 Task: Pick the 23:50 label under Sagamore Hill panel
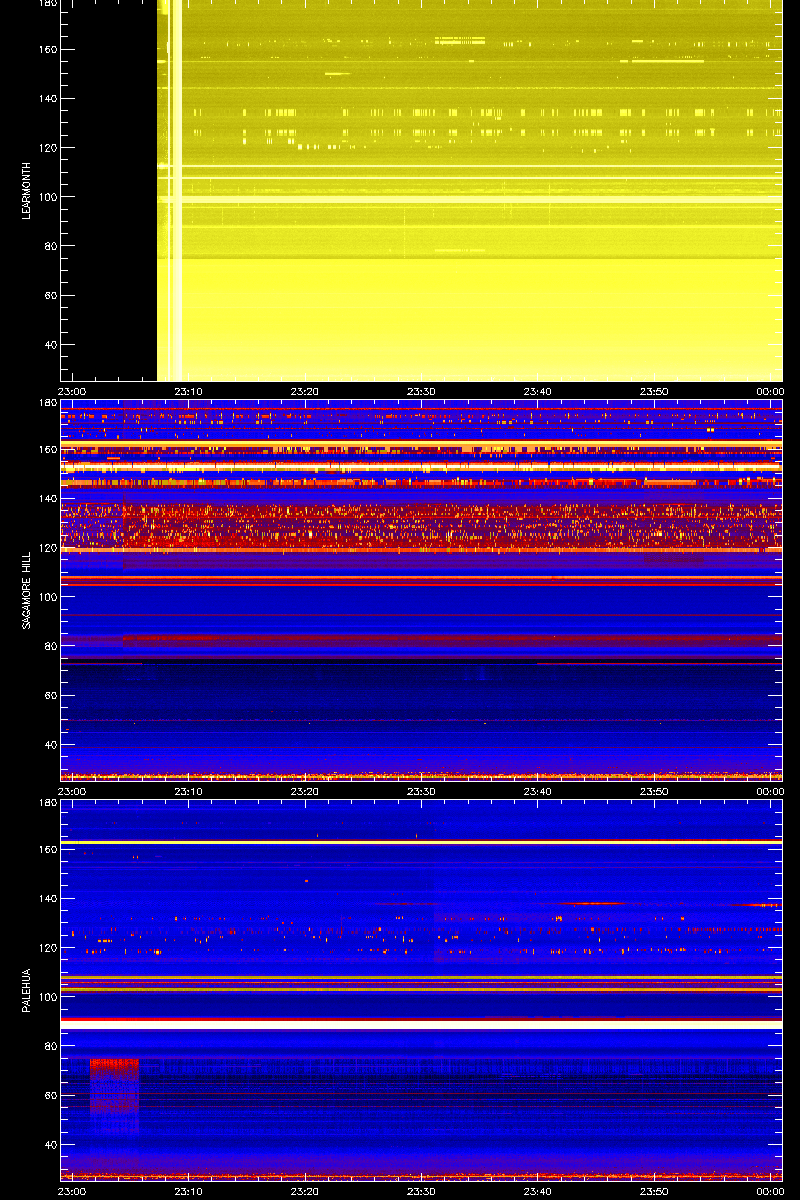click(654, 791)
